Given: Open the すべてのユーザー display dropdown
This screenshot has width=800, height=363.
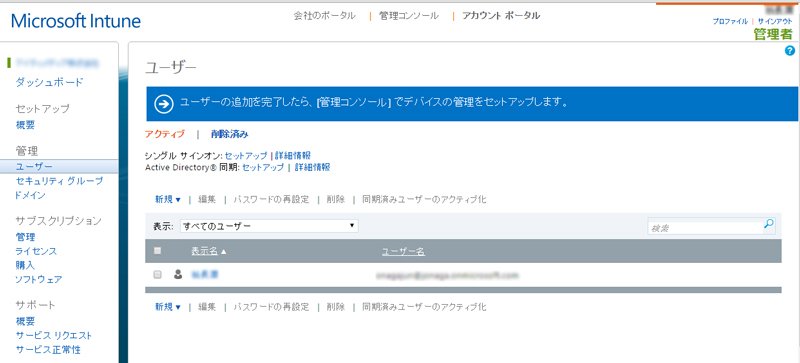Looking at the screenshot, I should coord(269,226).
